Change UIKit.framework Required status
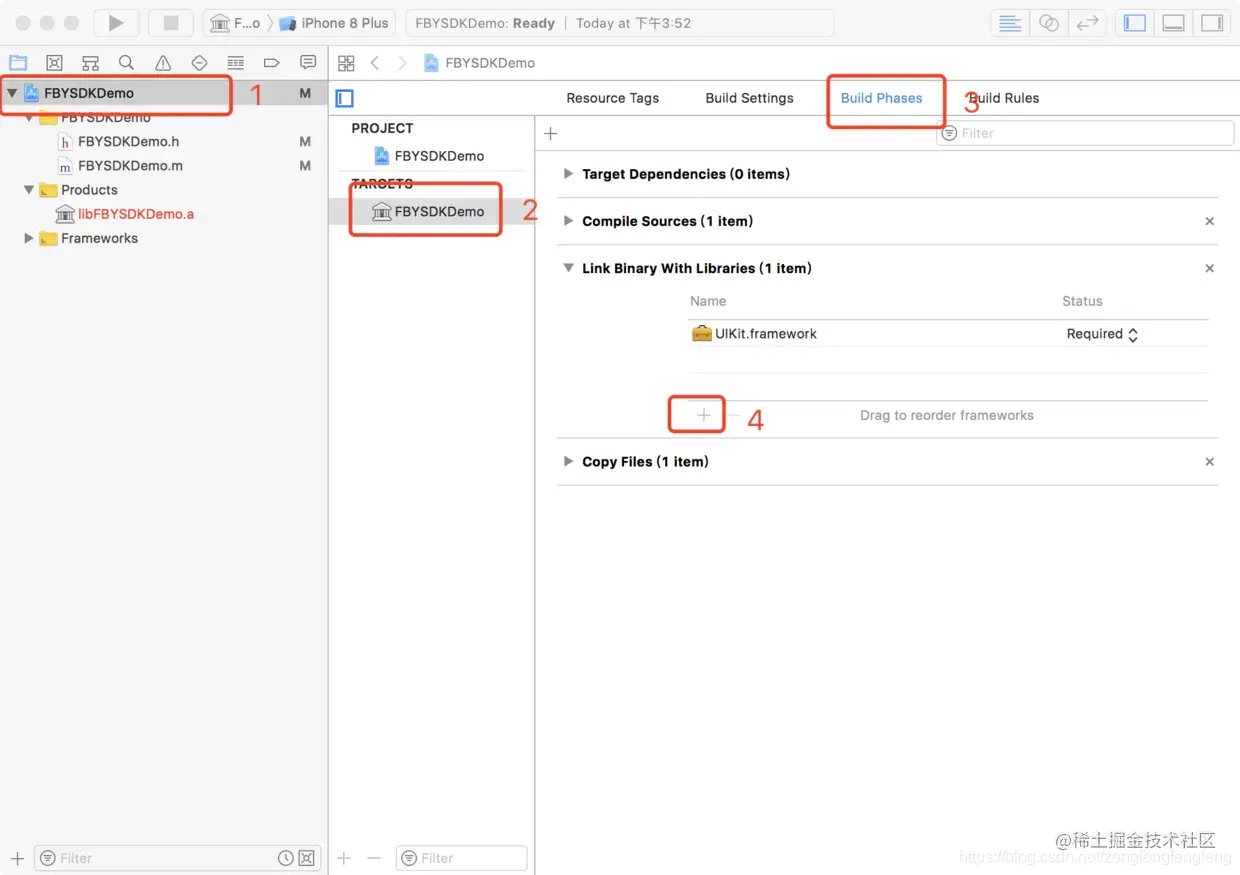The image size is (1240, 875). (x=1102, y=334)
